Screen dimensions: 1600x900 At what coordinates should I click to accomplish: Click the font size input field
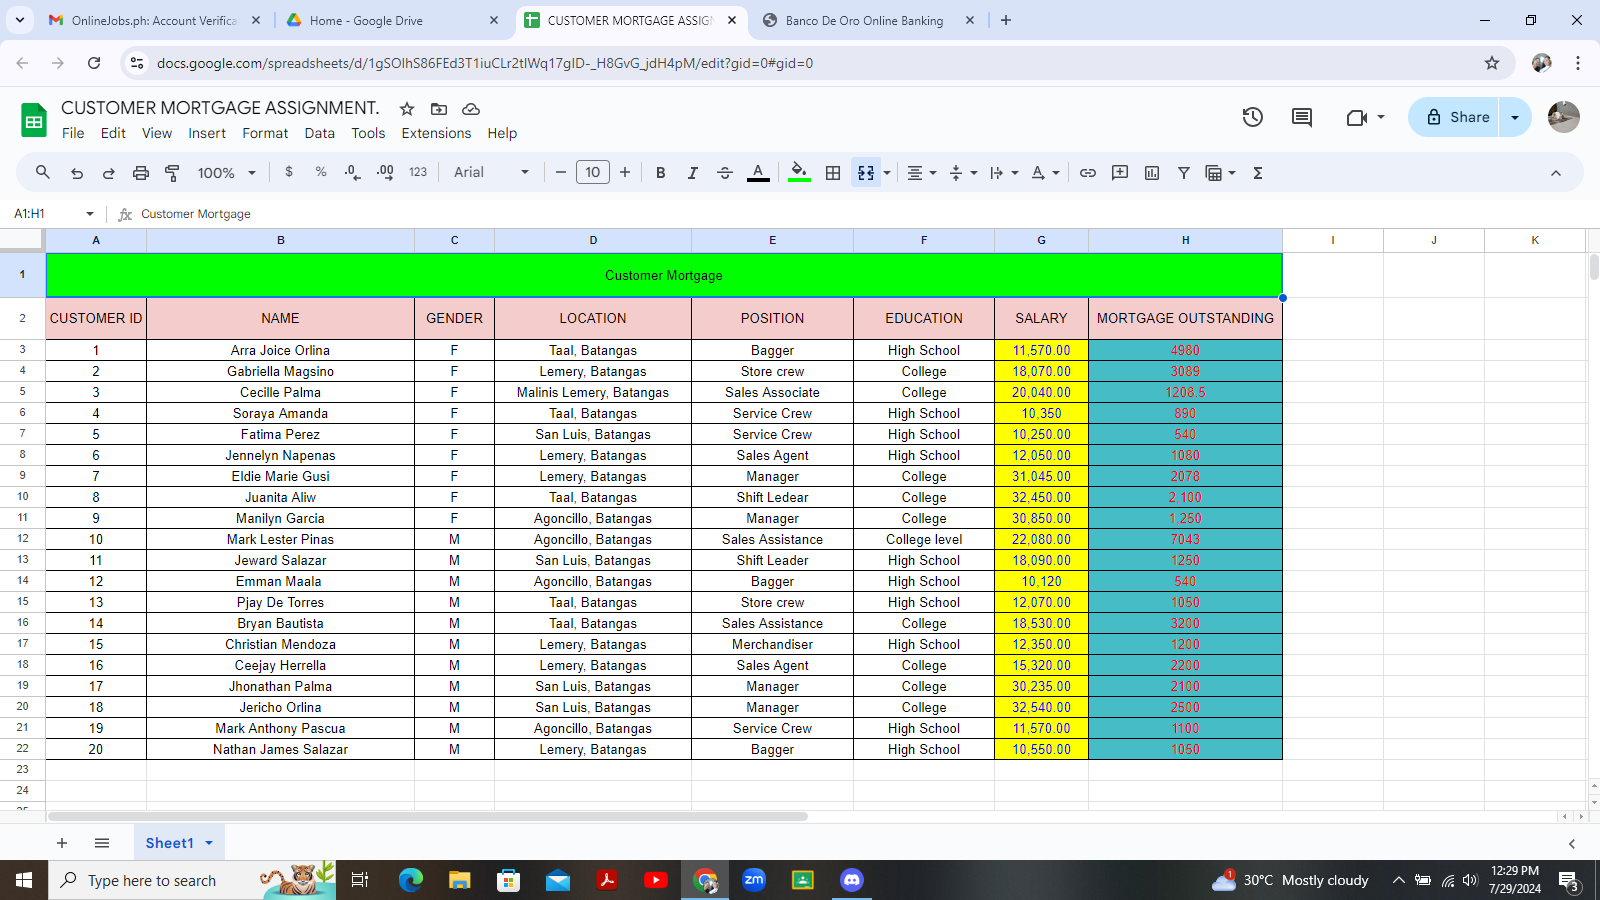tap(593, 173)
